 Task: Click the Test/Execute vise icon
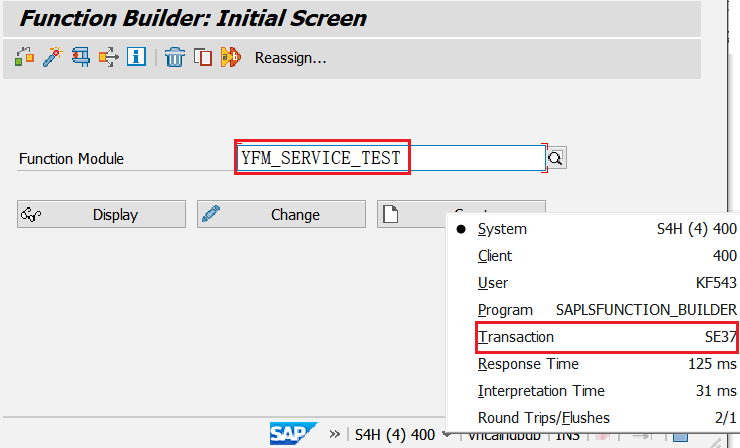tap(80, 57)
